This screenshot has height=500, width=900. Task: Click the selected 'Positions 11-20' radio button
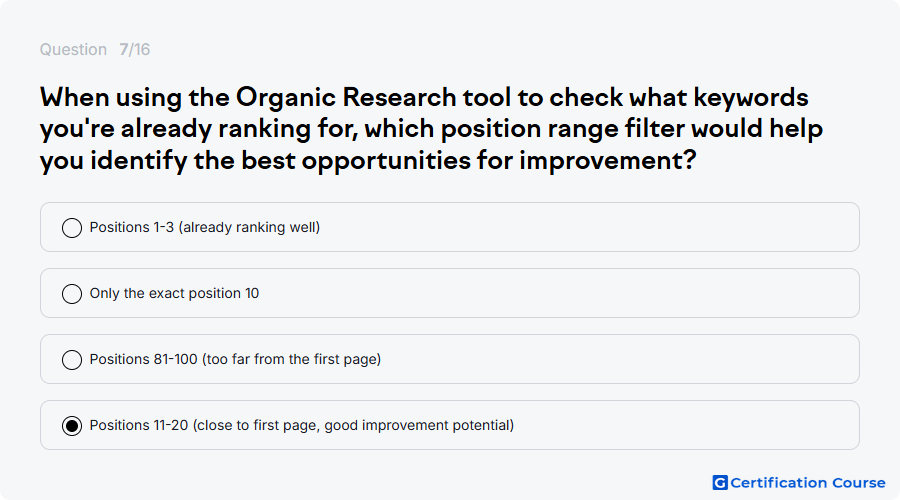[x=72, y=426]
